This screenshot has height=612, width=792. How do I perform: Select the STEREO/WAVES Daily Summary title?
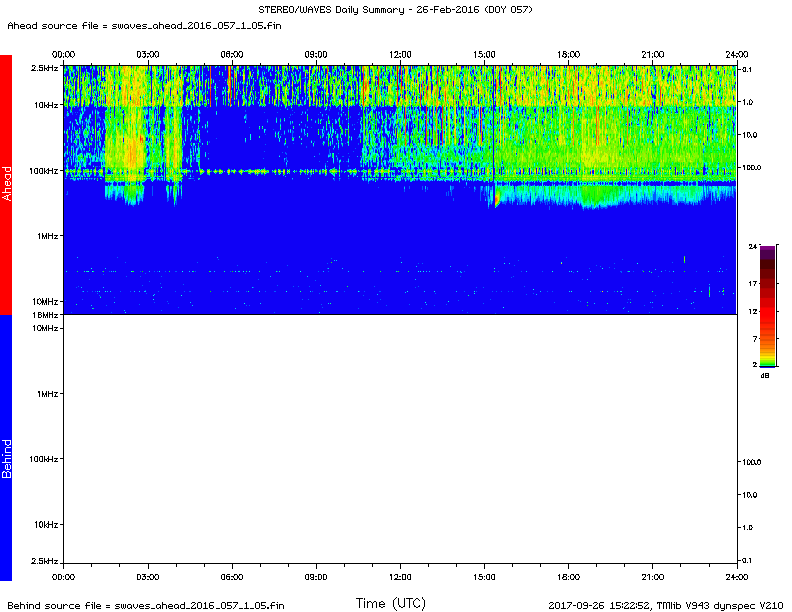[395, 9]
